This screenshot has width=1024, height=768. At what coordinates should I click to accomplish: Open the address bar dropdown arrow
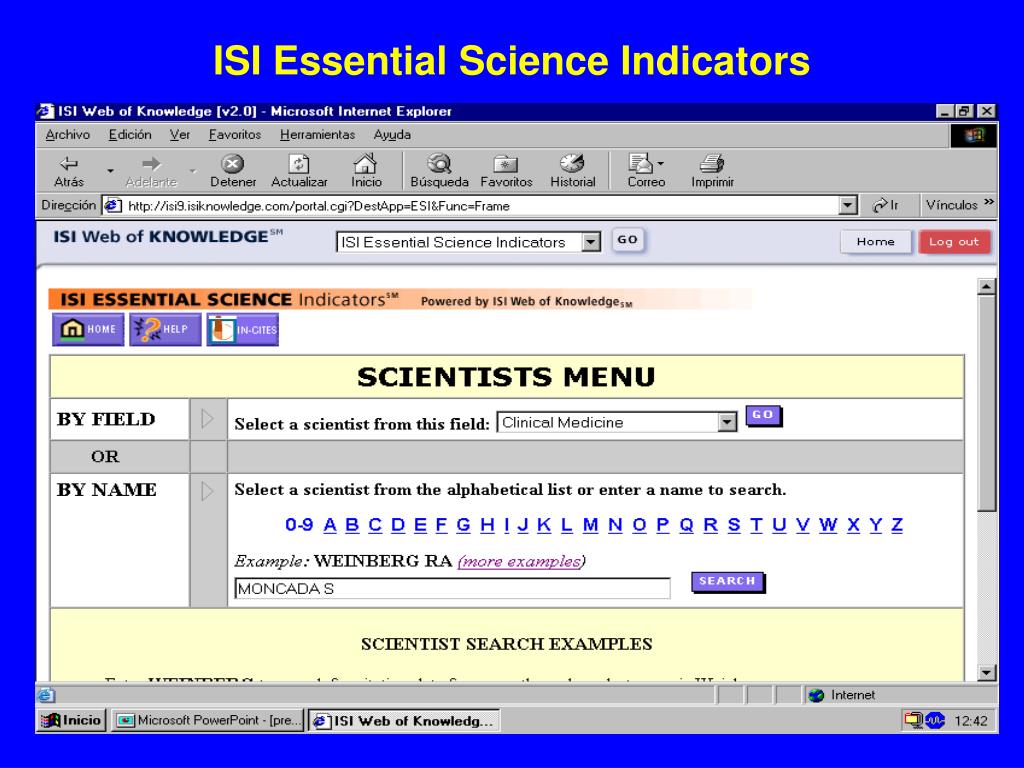click(x=847, y=206)
